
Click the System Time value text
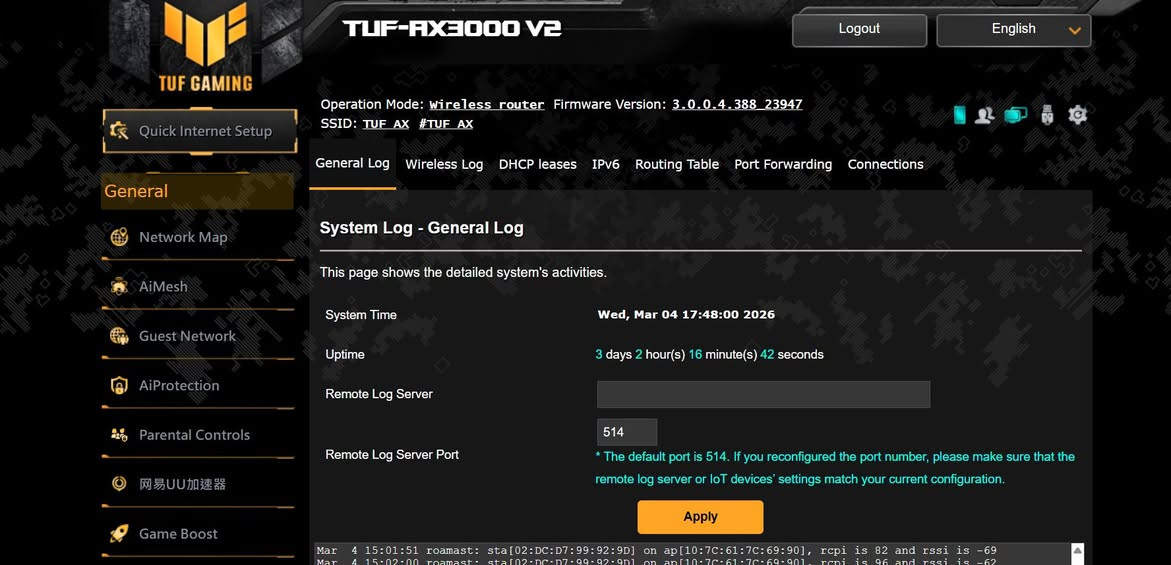(686, 315)
